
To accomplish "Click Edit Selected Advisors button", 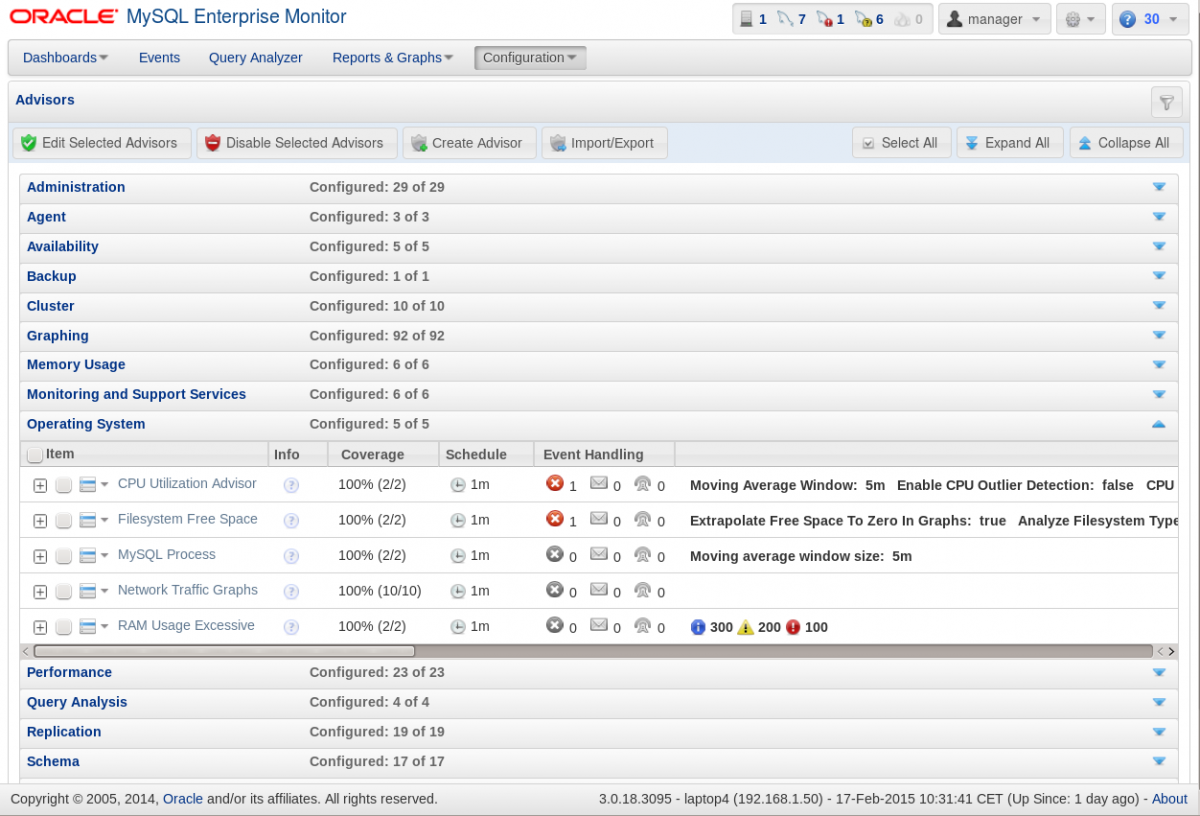I will [101, 143].
